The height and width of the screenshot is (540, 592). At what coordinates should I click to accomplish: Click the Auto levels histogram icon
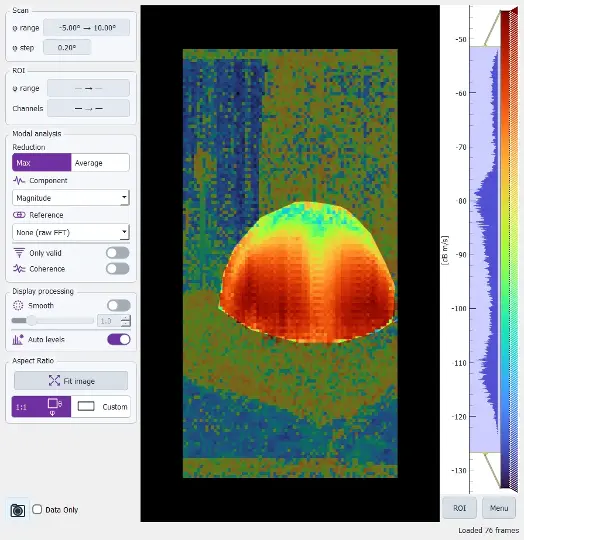click(x=18, y=339)
